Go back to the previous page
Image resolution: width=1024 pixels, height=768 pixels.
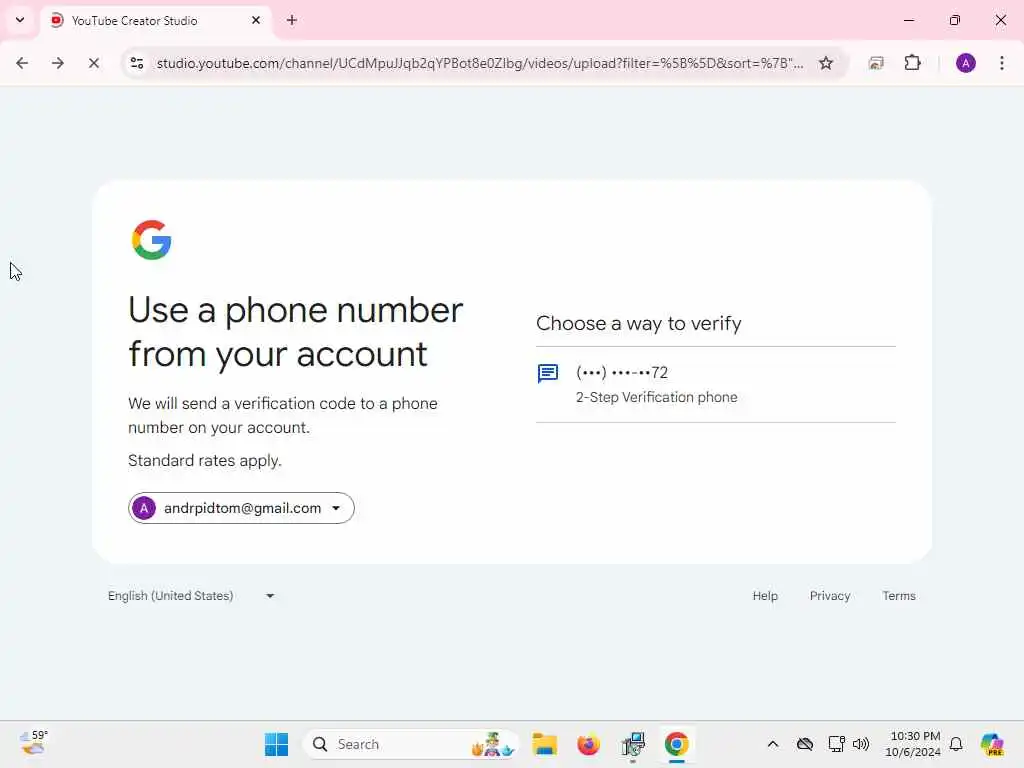[x=22, y=63]
